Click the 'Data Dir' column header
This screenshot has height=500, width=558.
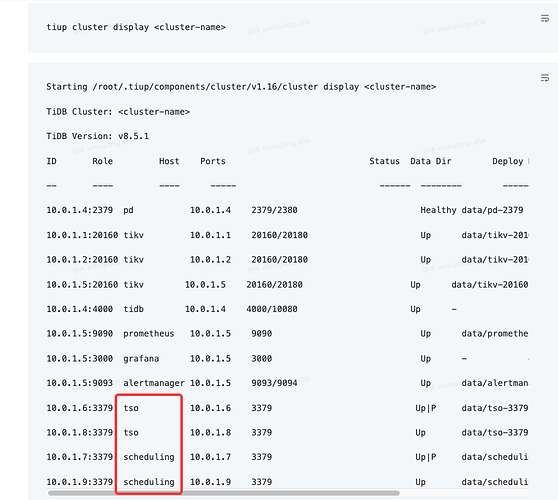pos(431,161)
